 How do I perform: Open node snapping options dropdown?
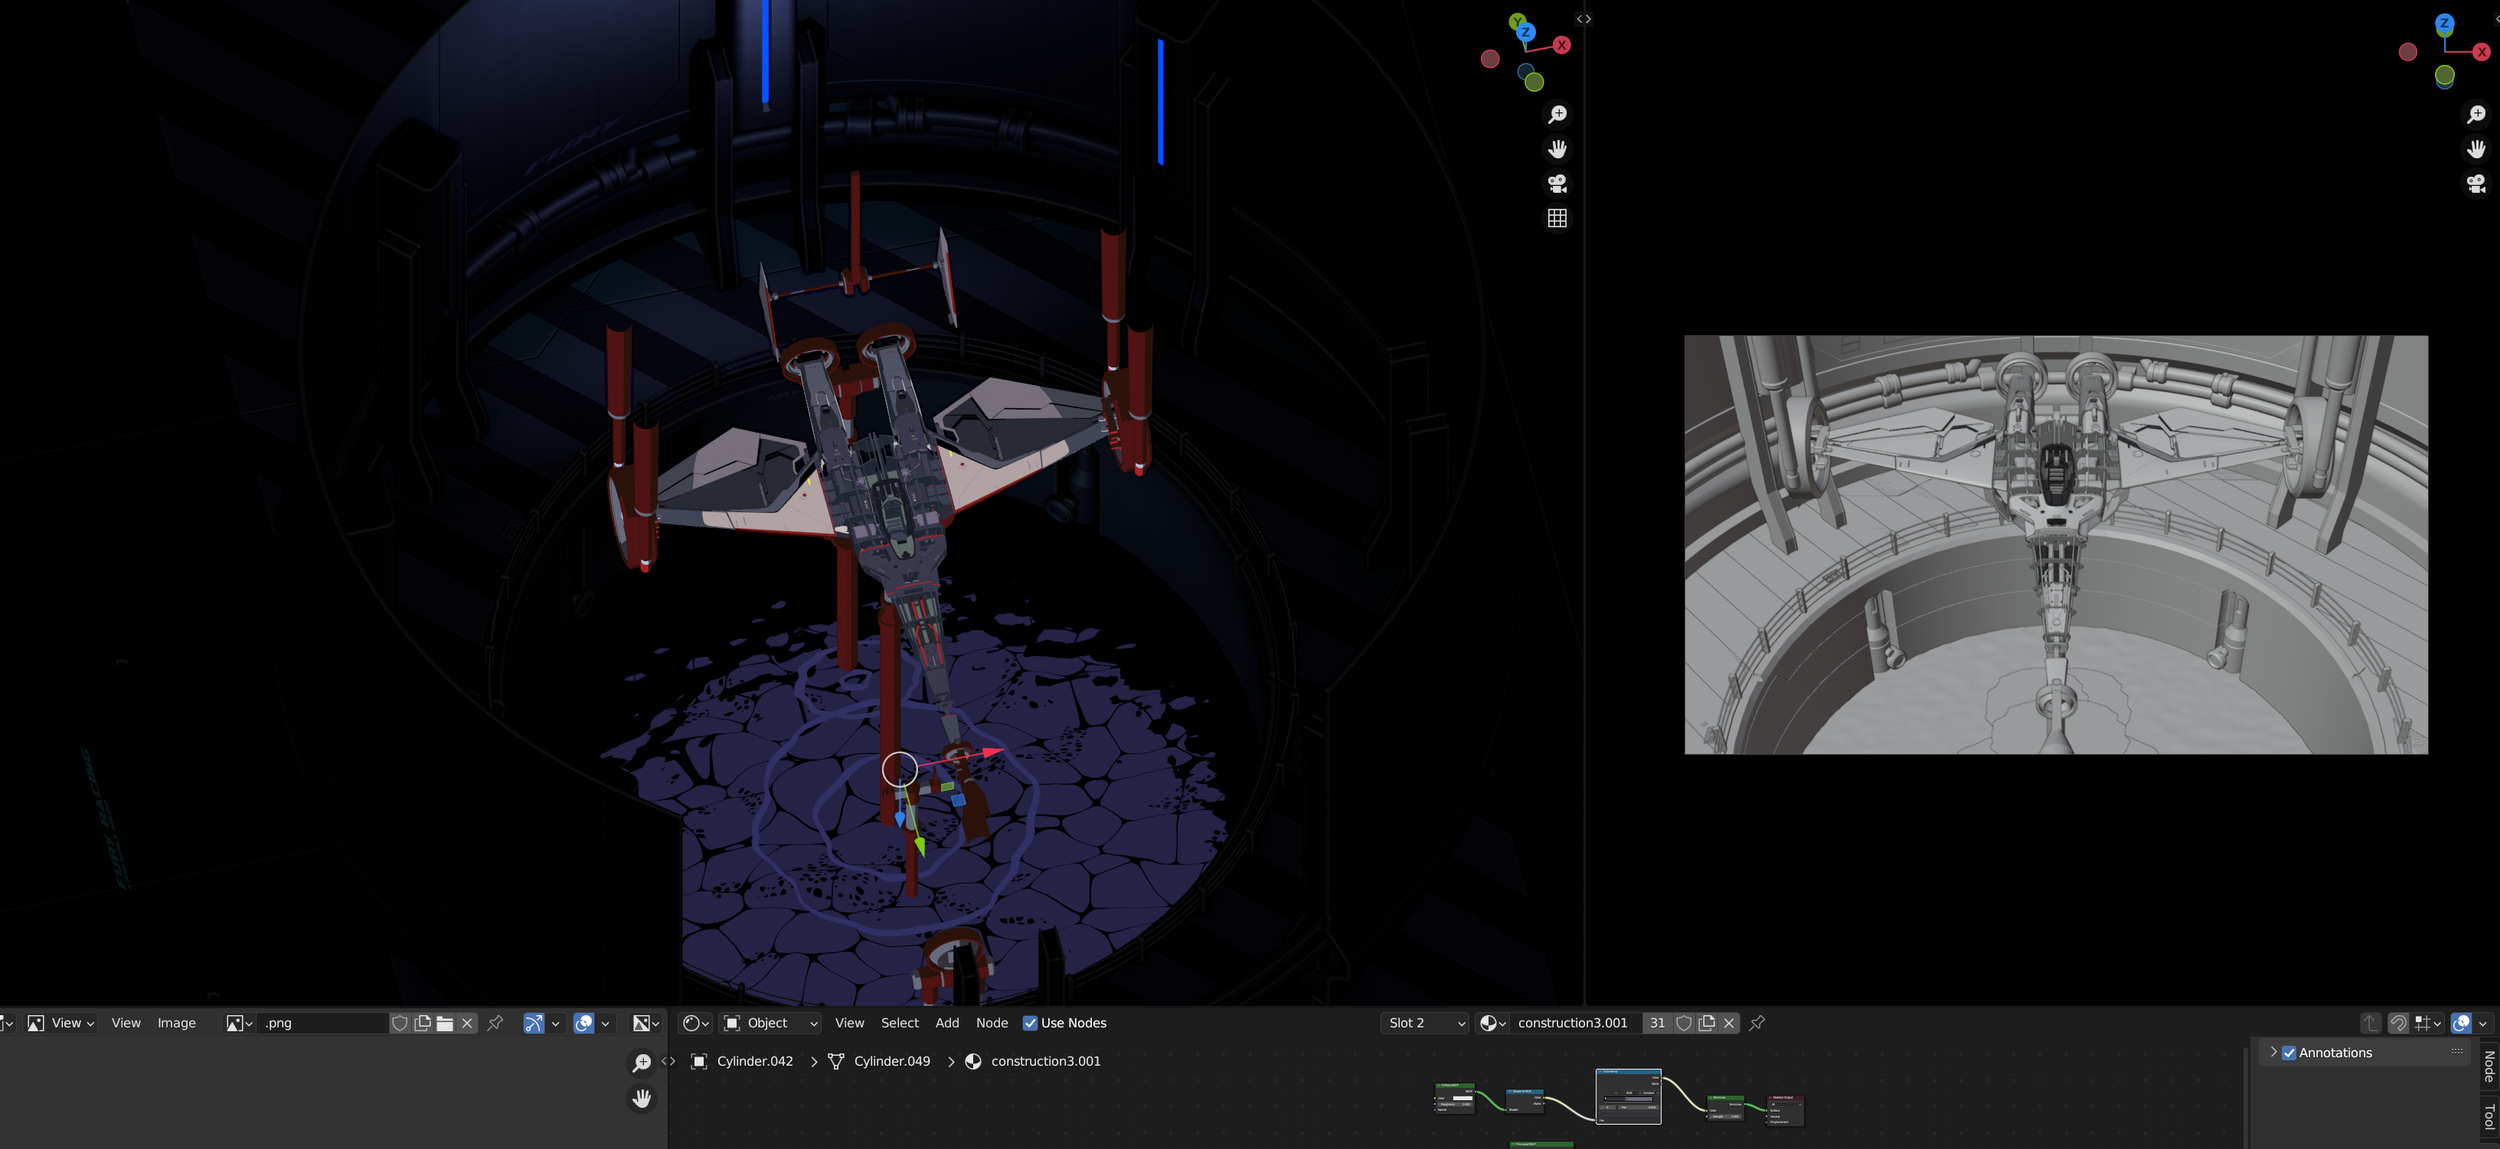[x=2428, y=1023]
